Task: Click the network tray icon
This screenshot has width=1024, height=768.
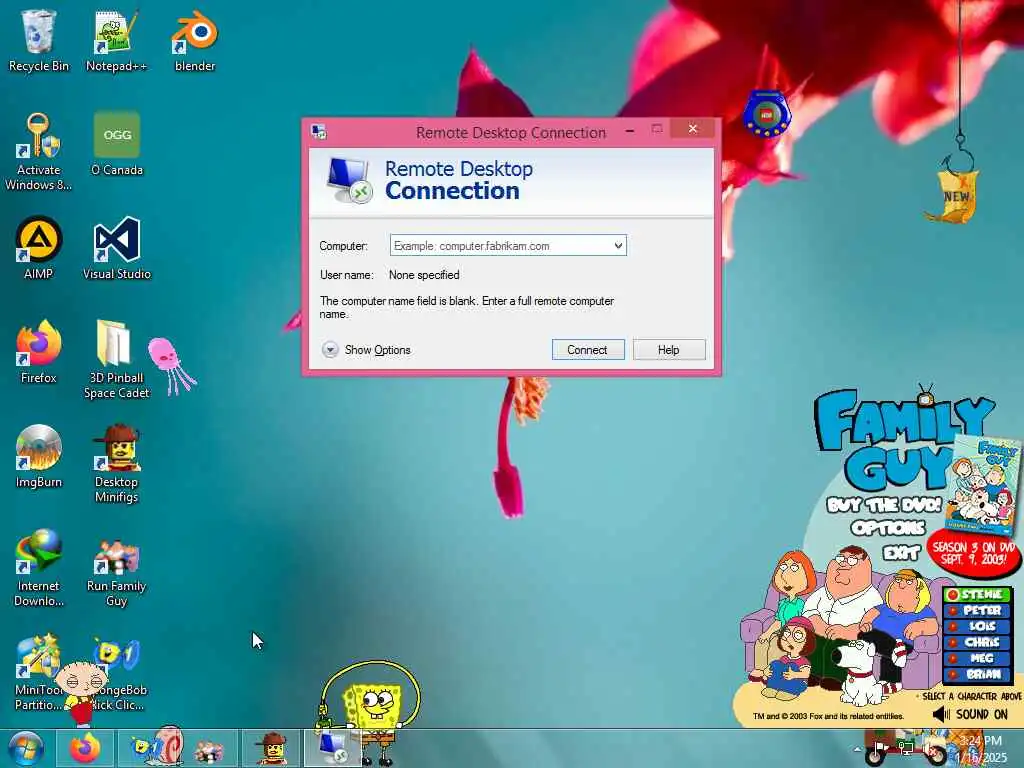Action: pos(906,749)
